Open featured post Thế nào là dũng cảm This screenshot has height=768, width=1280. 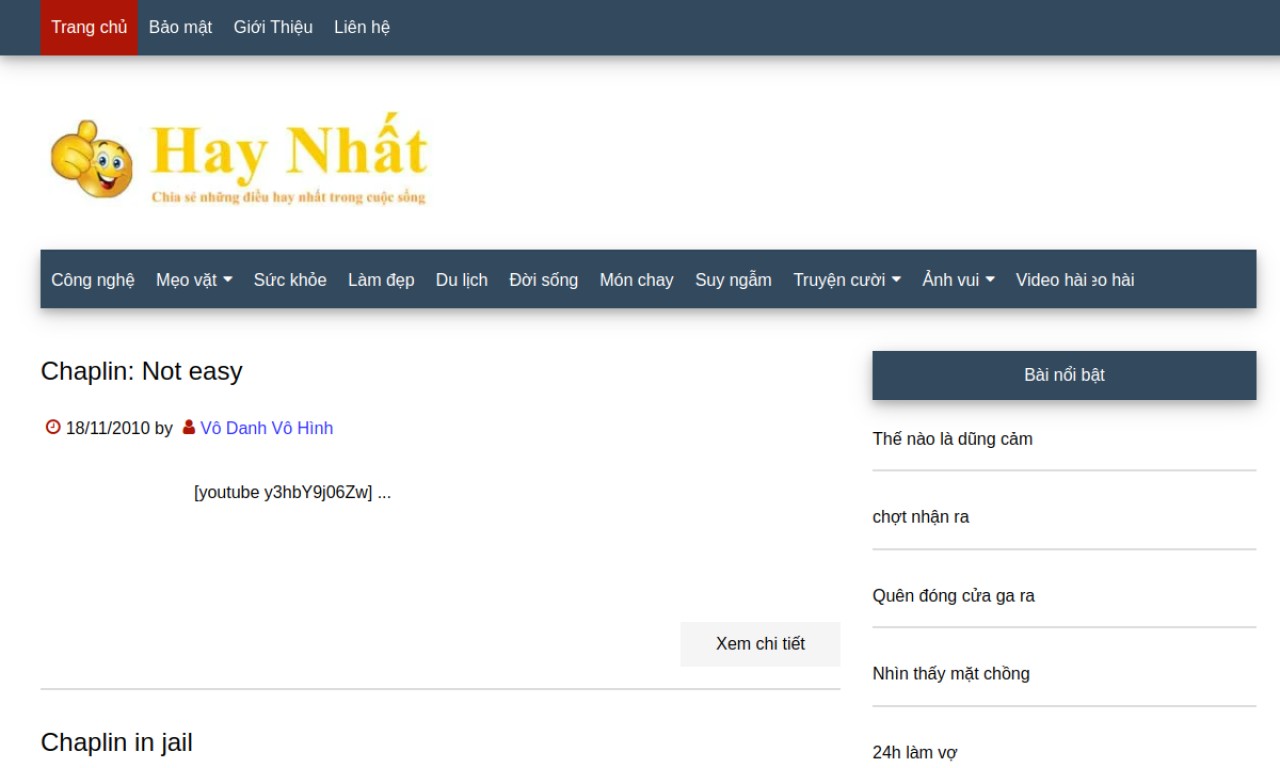(x=953, y=439)
